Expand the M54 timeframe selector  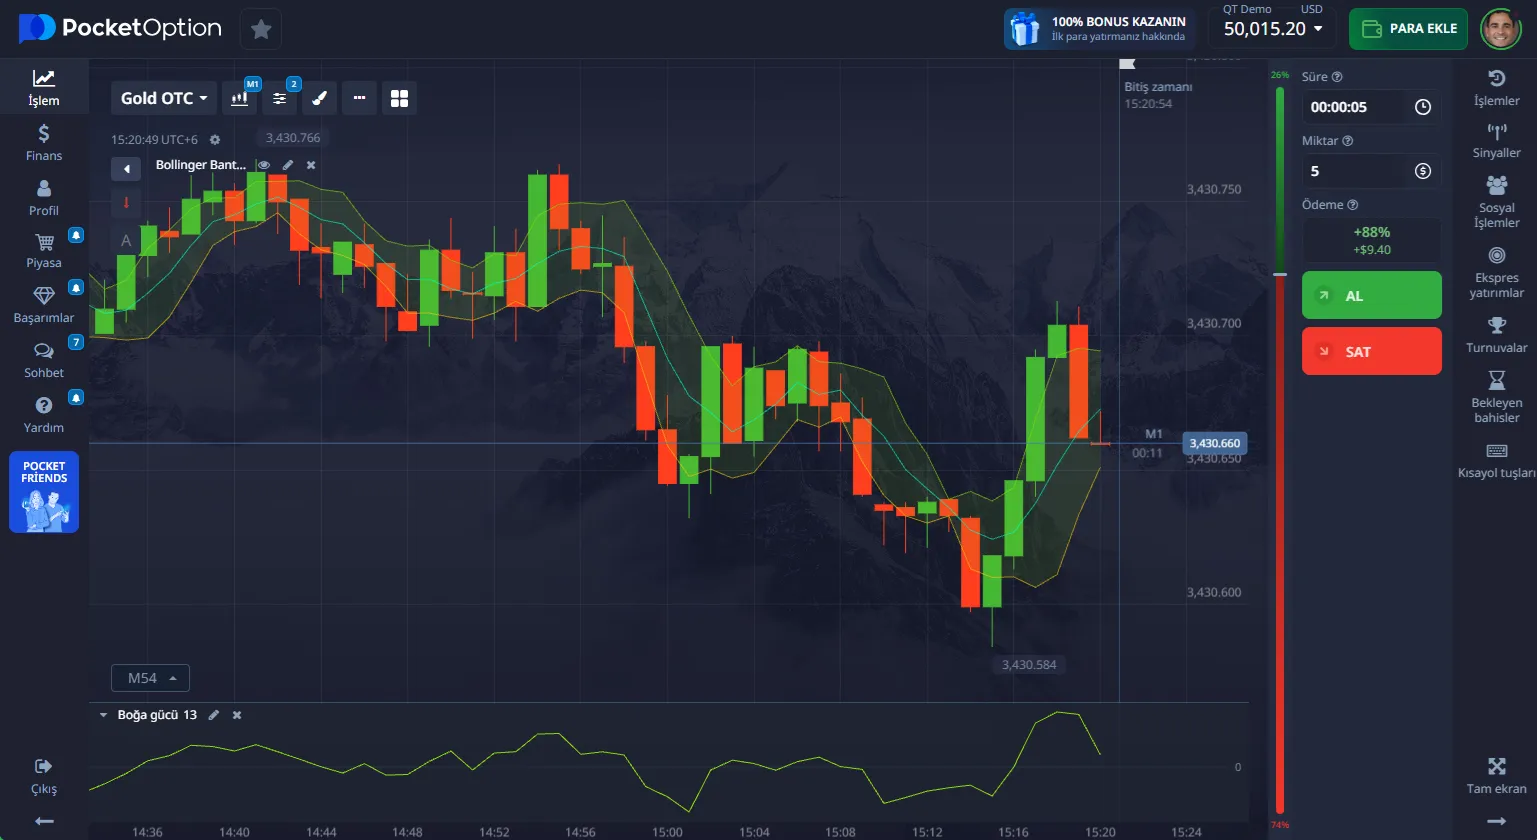150,678
